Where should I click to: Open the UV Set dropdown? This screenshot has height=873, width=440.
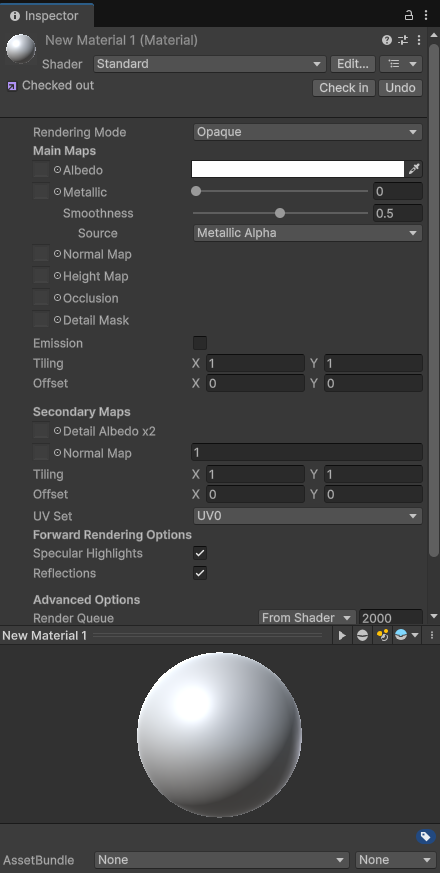[x=307, y=516]
